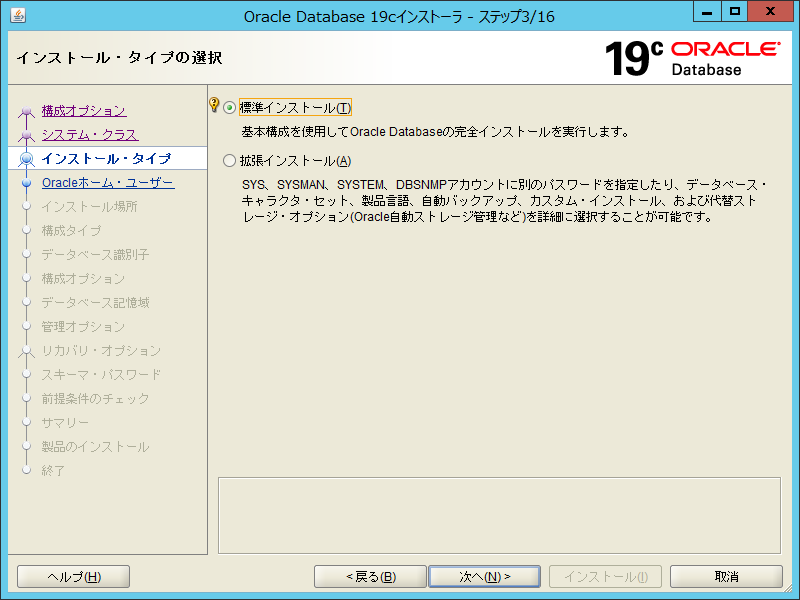
Task: Maximize the installer window
Action: (735, 12)
